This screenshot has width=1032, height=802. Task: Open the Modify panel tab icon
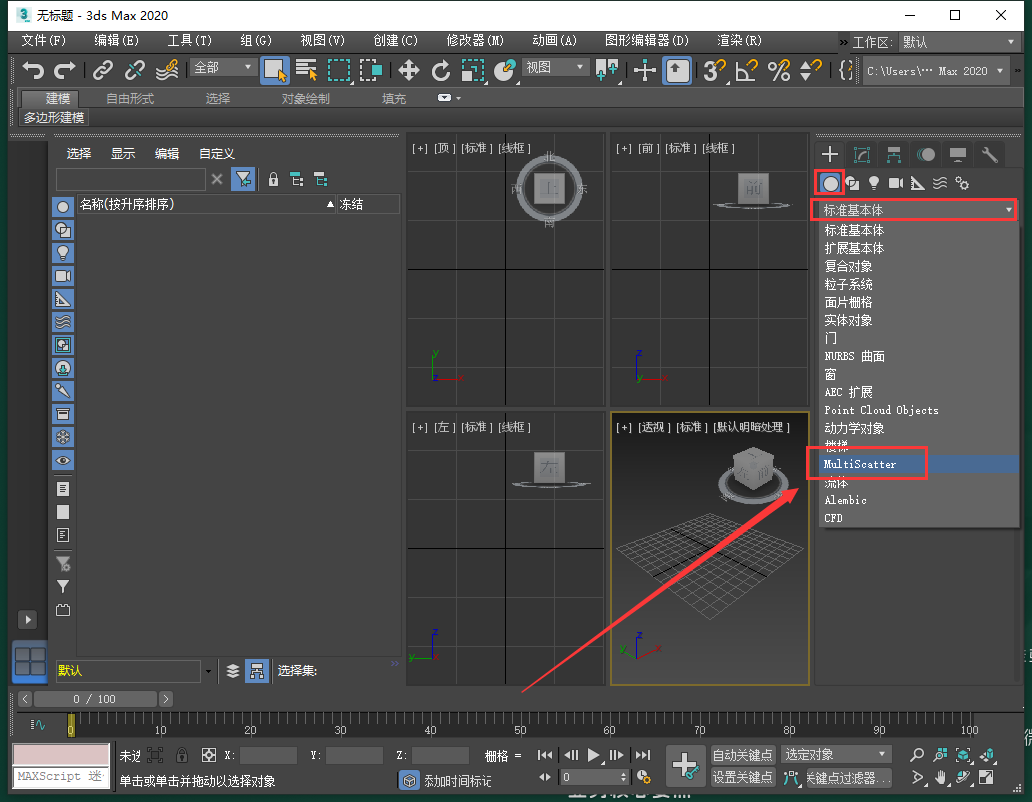(x=861, y=154)
